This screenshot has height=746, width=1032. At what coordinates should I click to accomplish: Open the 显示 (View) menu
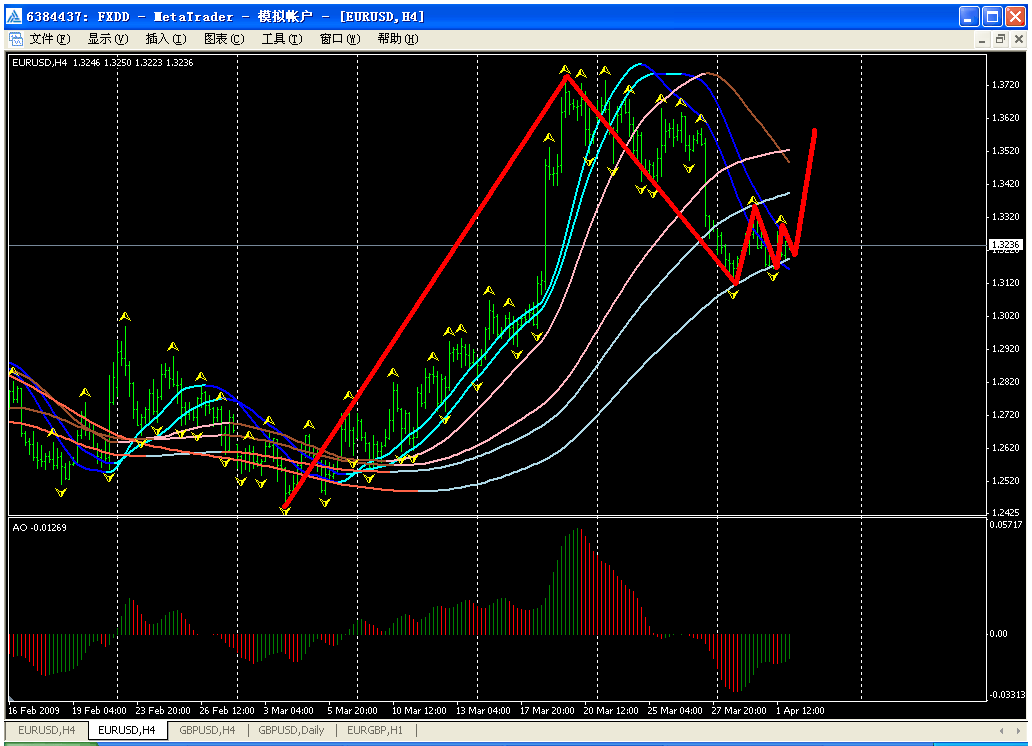click(108, 39)
